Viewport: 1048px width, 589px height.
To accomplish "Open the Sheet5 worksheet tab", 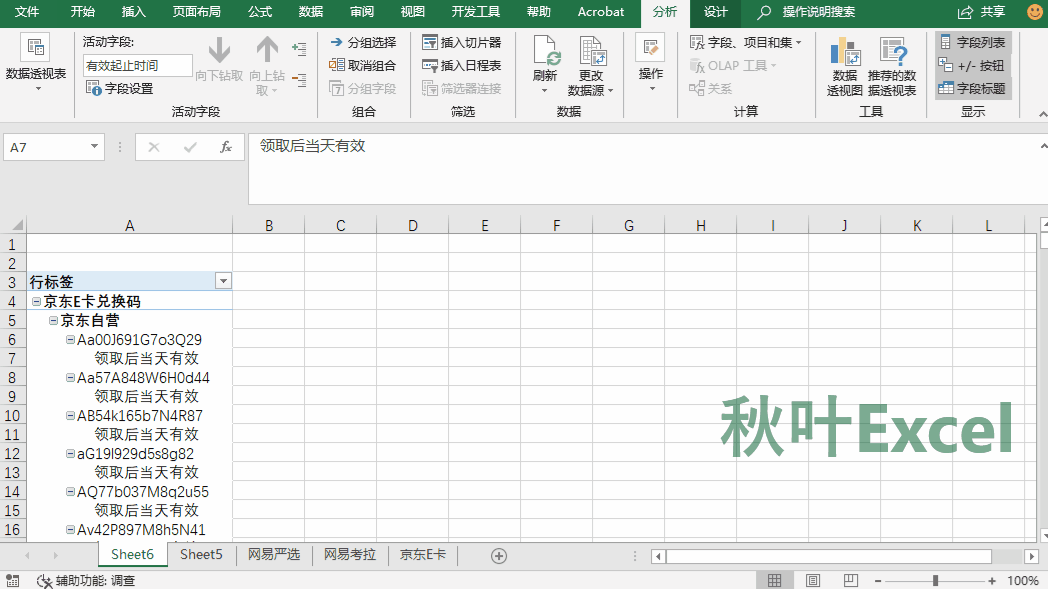I will tap(201, 555).
